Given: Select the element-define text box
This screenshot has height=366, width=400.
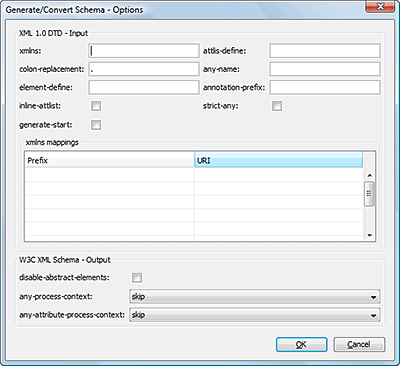Looking at the screenshot, I should [x=144, y=87].
